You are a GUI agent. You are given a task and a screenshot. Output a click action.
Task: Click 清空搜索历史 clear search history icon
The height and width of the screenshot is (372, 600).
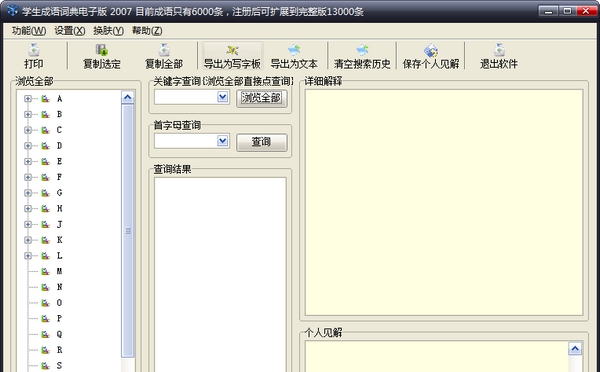tap(362, 50)
